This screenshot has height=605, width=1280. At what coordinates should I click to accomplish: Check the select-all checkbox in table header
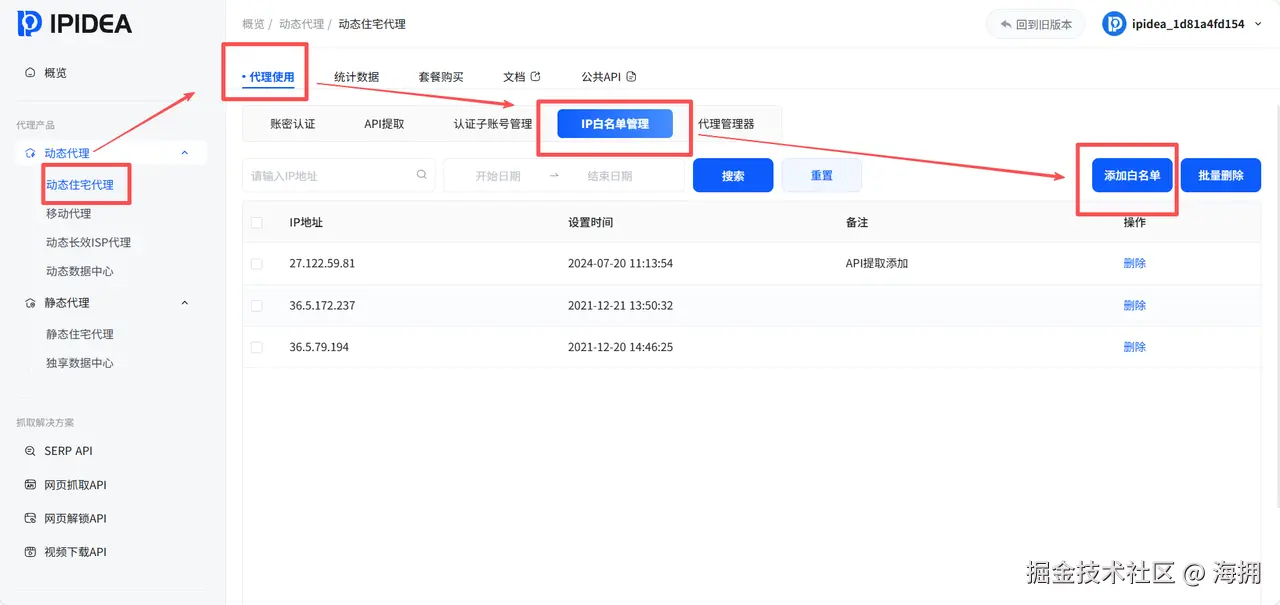click(256, 222)
